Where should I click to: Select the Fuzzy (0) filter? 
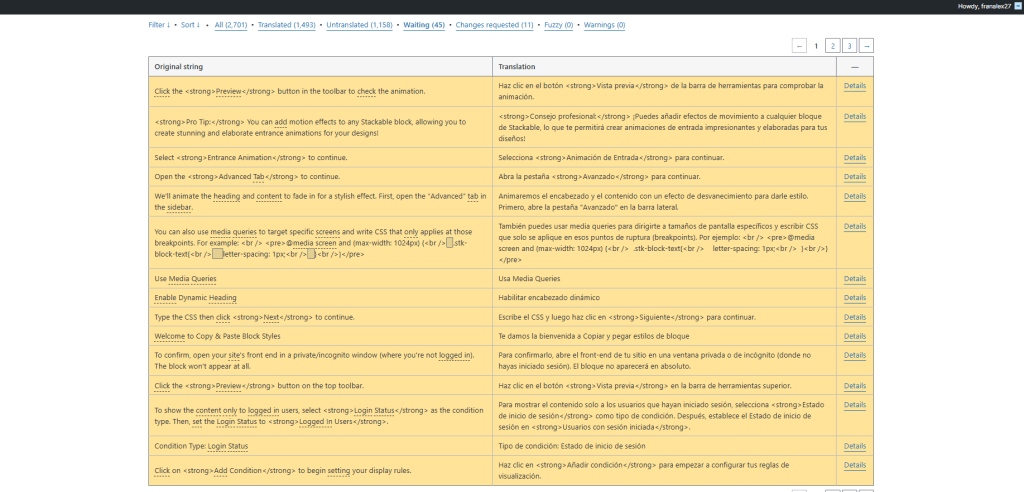(558, 25)
